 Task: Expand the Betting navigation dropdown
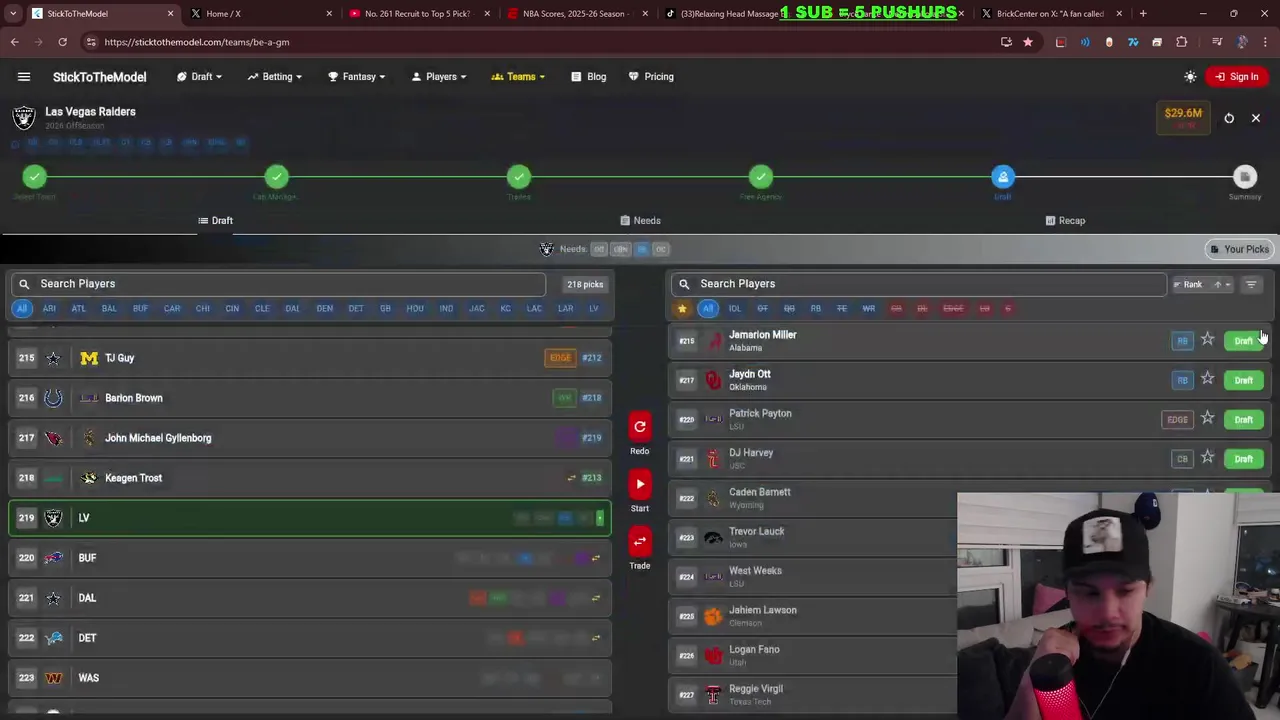(x=277, y=77)
